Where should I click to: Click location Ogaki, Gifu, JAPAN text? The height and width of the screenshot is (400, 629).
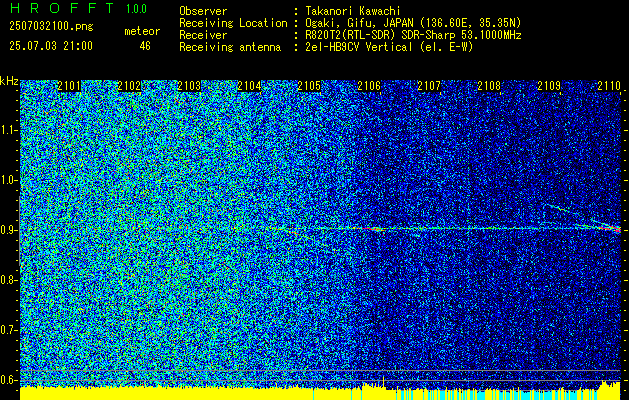click(x=413, y=23)
